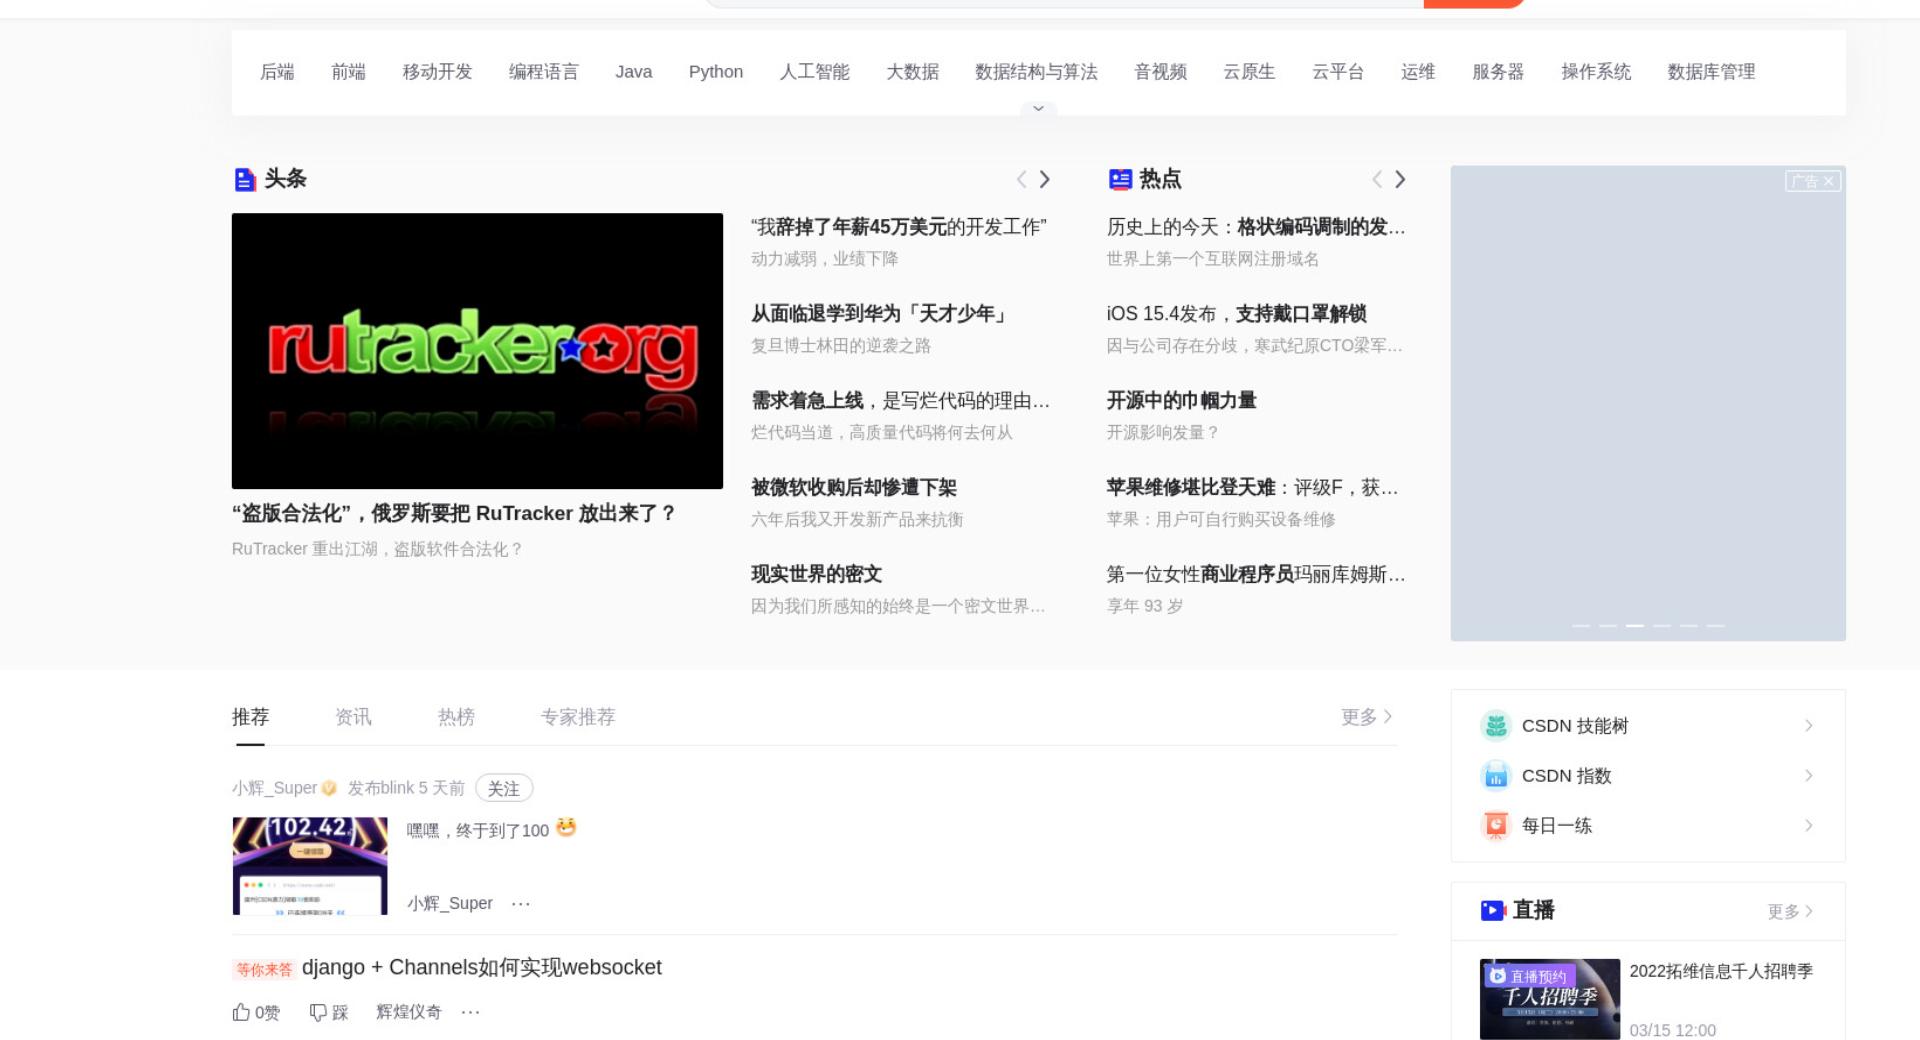
Task: Select the 云原生 category
Action: (x=1249, y=72)
